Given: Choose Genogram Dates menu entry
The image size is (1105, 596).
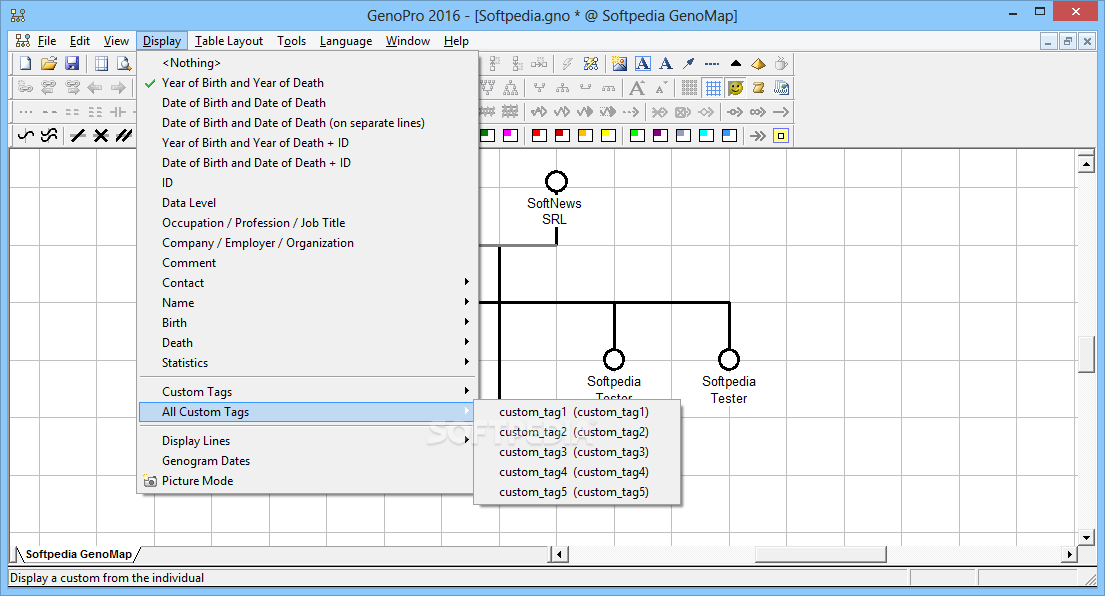Looking at the screenshot, I should pyautogui.click(x=308, y=461).
